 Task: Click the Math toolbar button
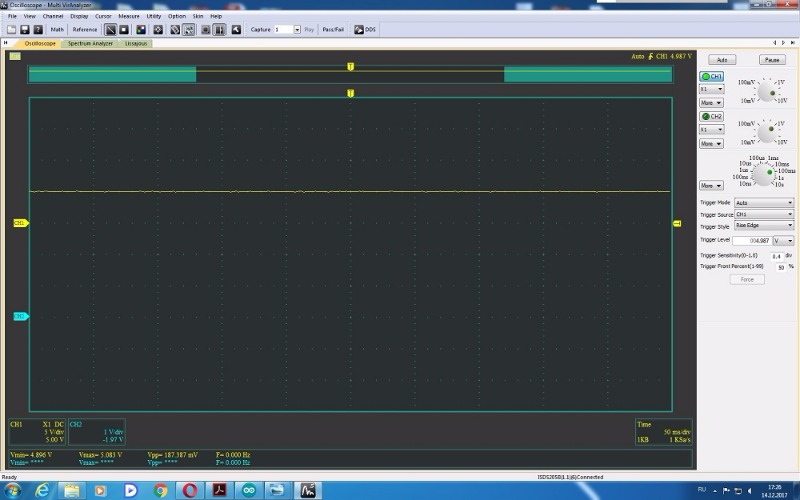click(x=57, y=30)
